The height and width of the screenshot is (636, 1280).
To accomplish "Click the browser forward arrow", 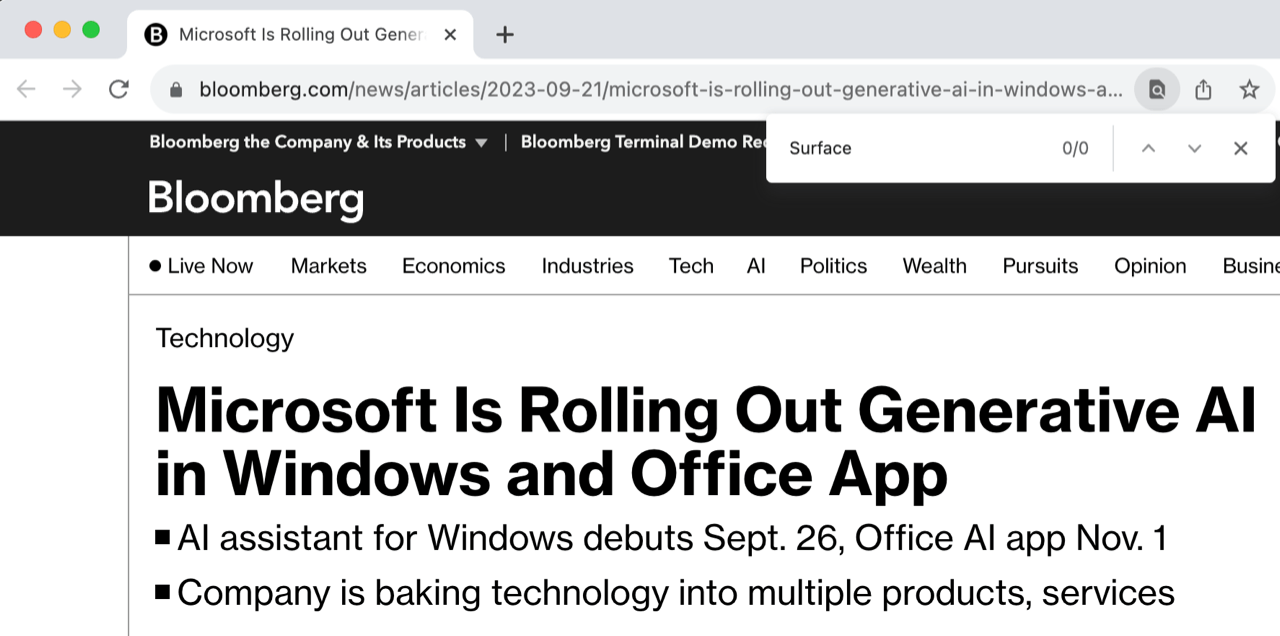I will click(x=72, y=89).
